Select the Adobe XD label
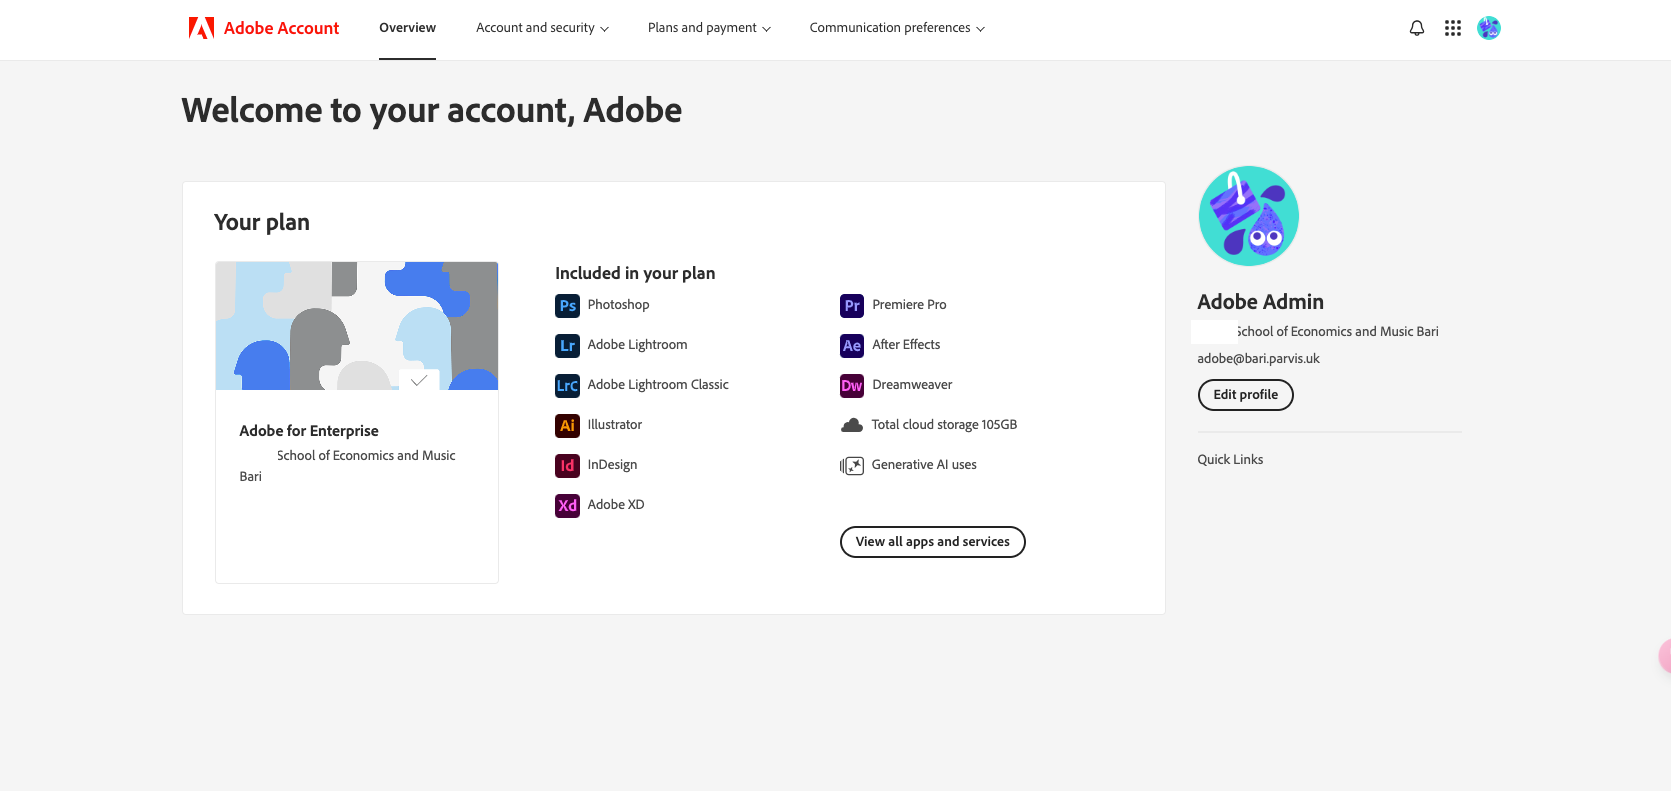 click(616, 505)
